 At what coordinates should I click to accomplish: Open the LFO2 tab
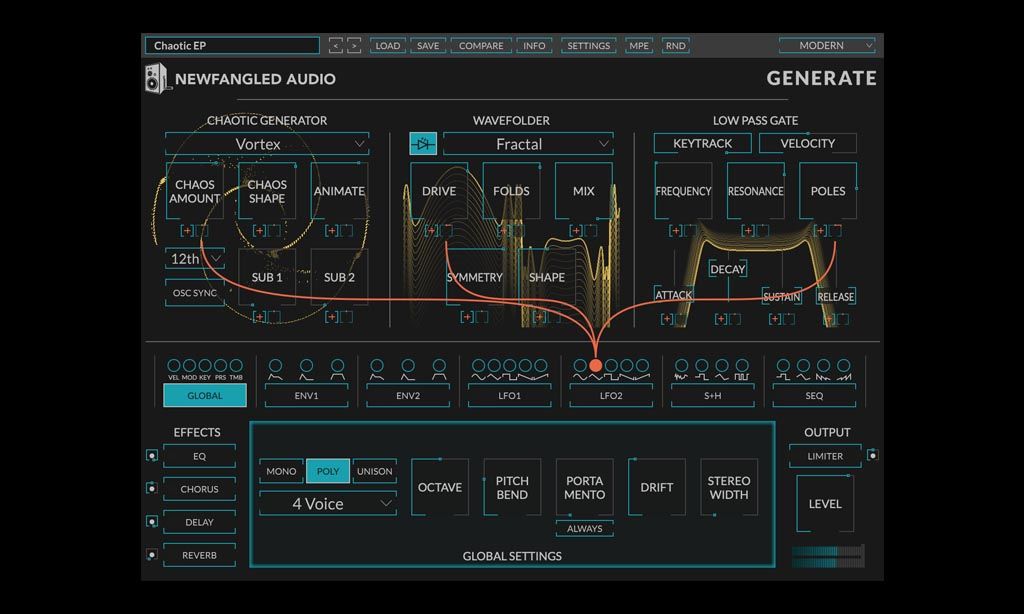coord(611,395)
